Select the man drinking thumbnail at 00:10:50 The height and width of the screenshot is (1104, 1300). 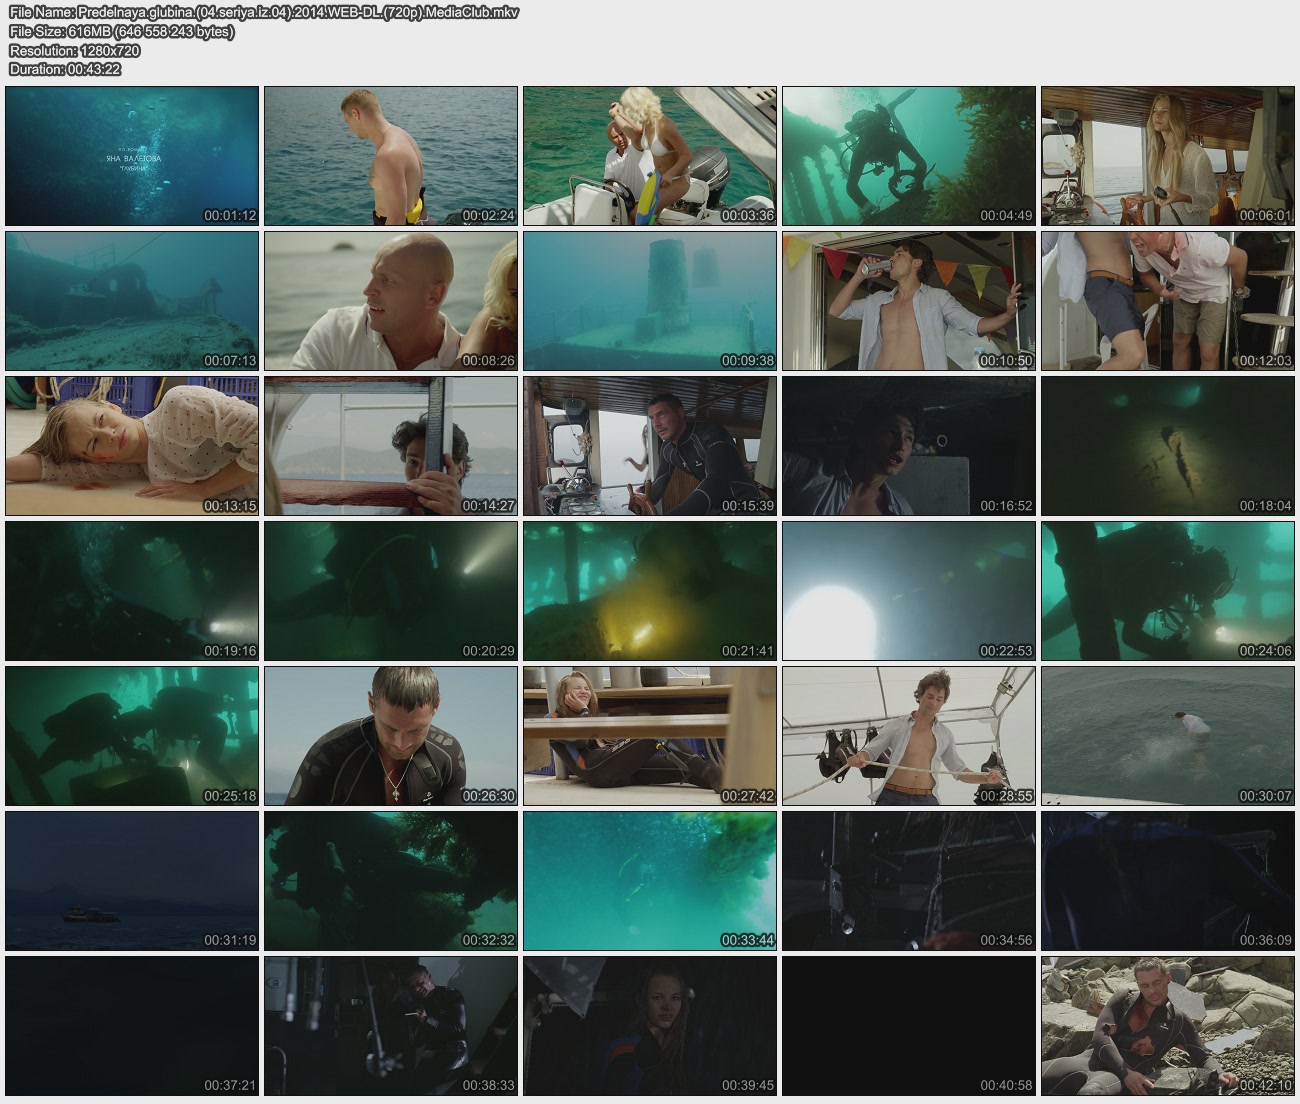tap(909, 301)
